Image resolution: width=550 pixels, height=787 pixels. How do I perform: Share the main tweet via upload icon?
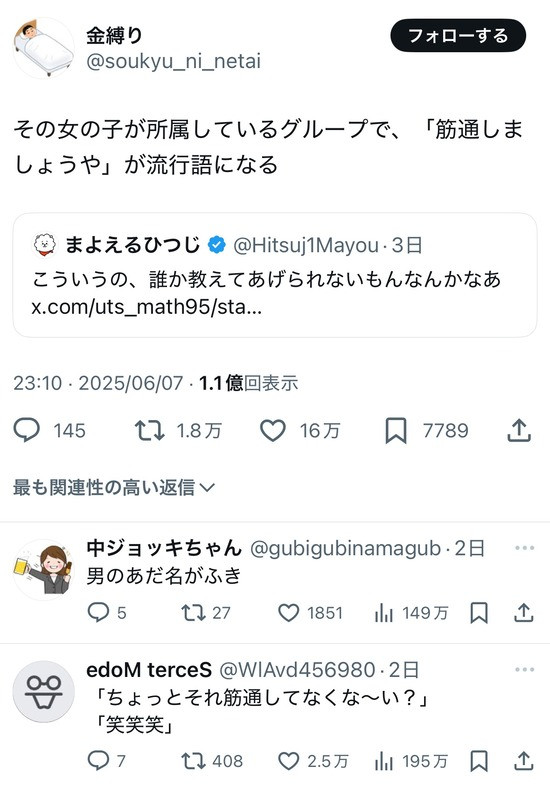519,431
